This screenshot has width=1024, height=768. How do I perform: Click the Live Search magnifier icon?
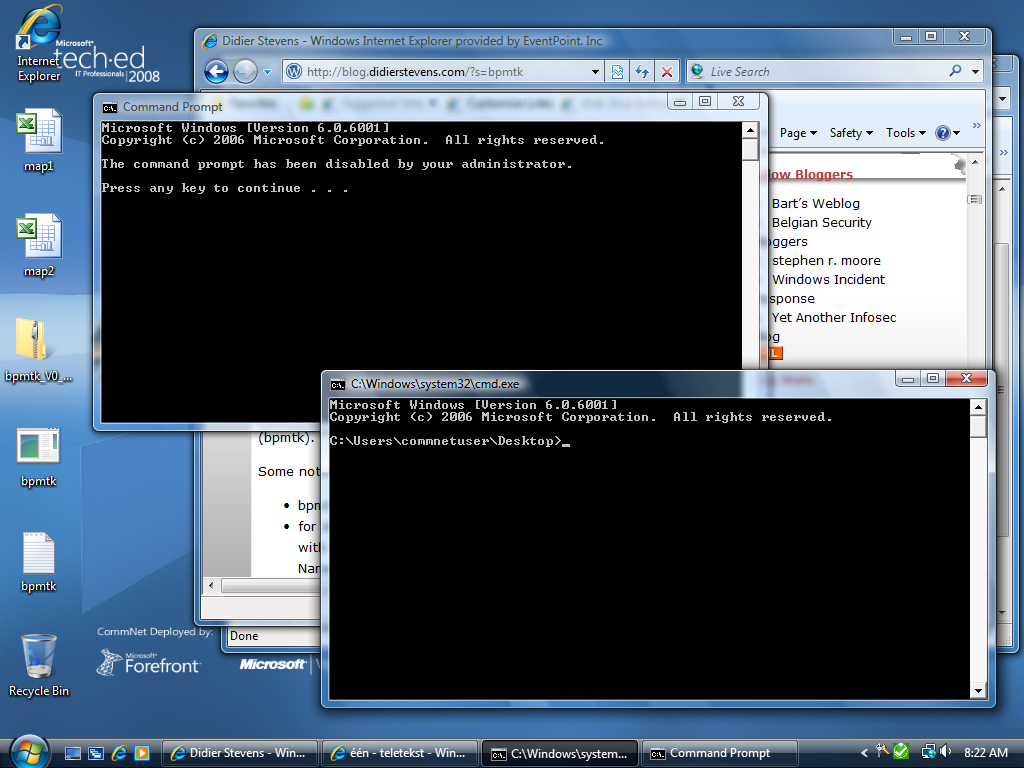(x=955, y=72)
